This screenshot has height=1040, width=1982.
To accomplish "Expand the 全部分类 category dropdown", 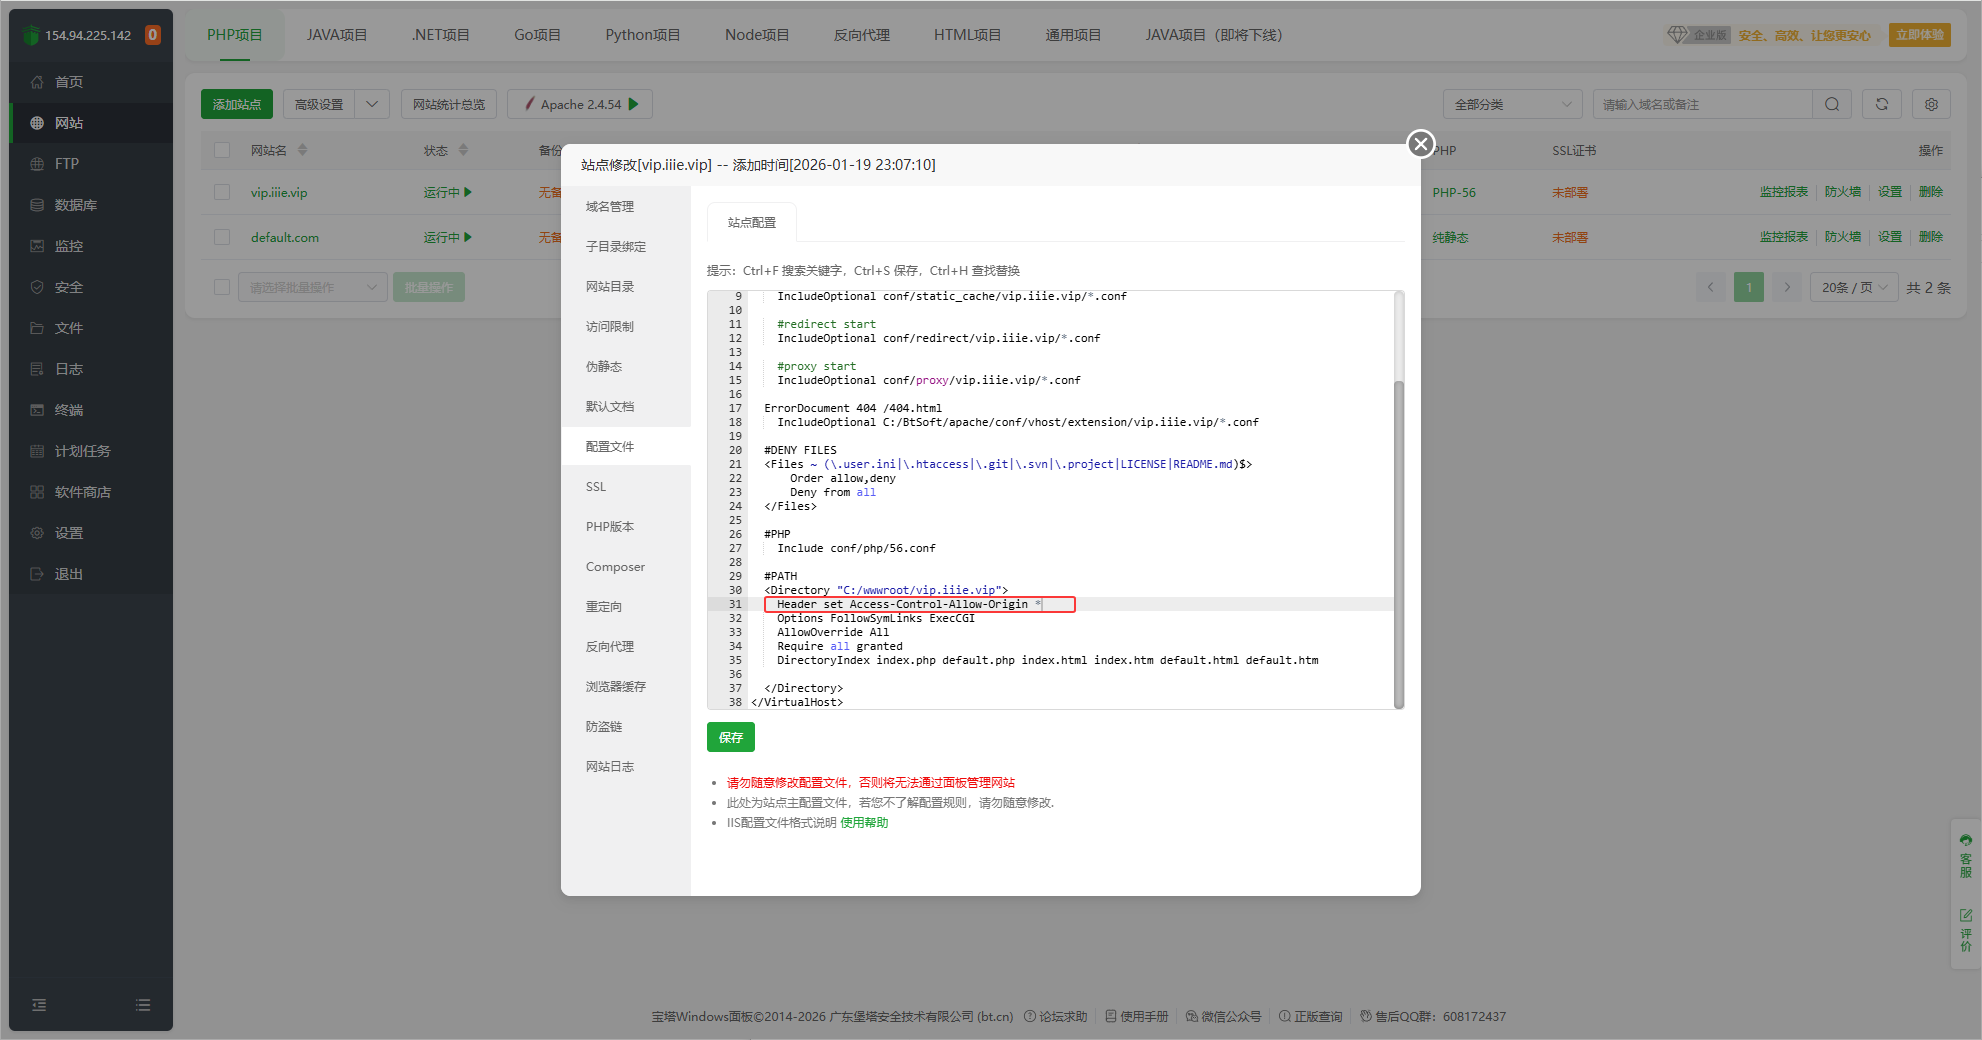I will (x=1512, y=104).
